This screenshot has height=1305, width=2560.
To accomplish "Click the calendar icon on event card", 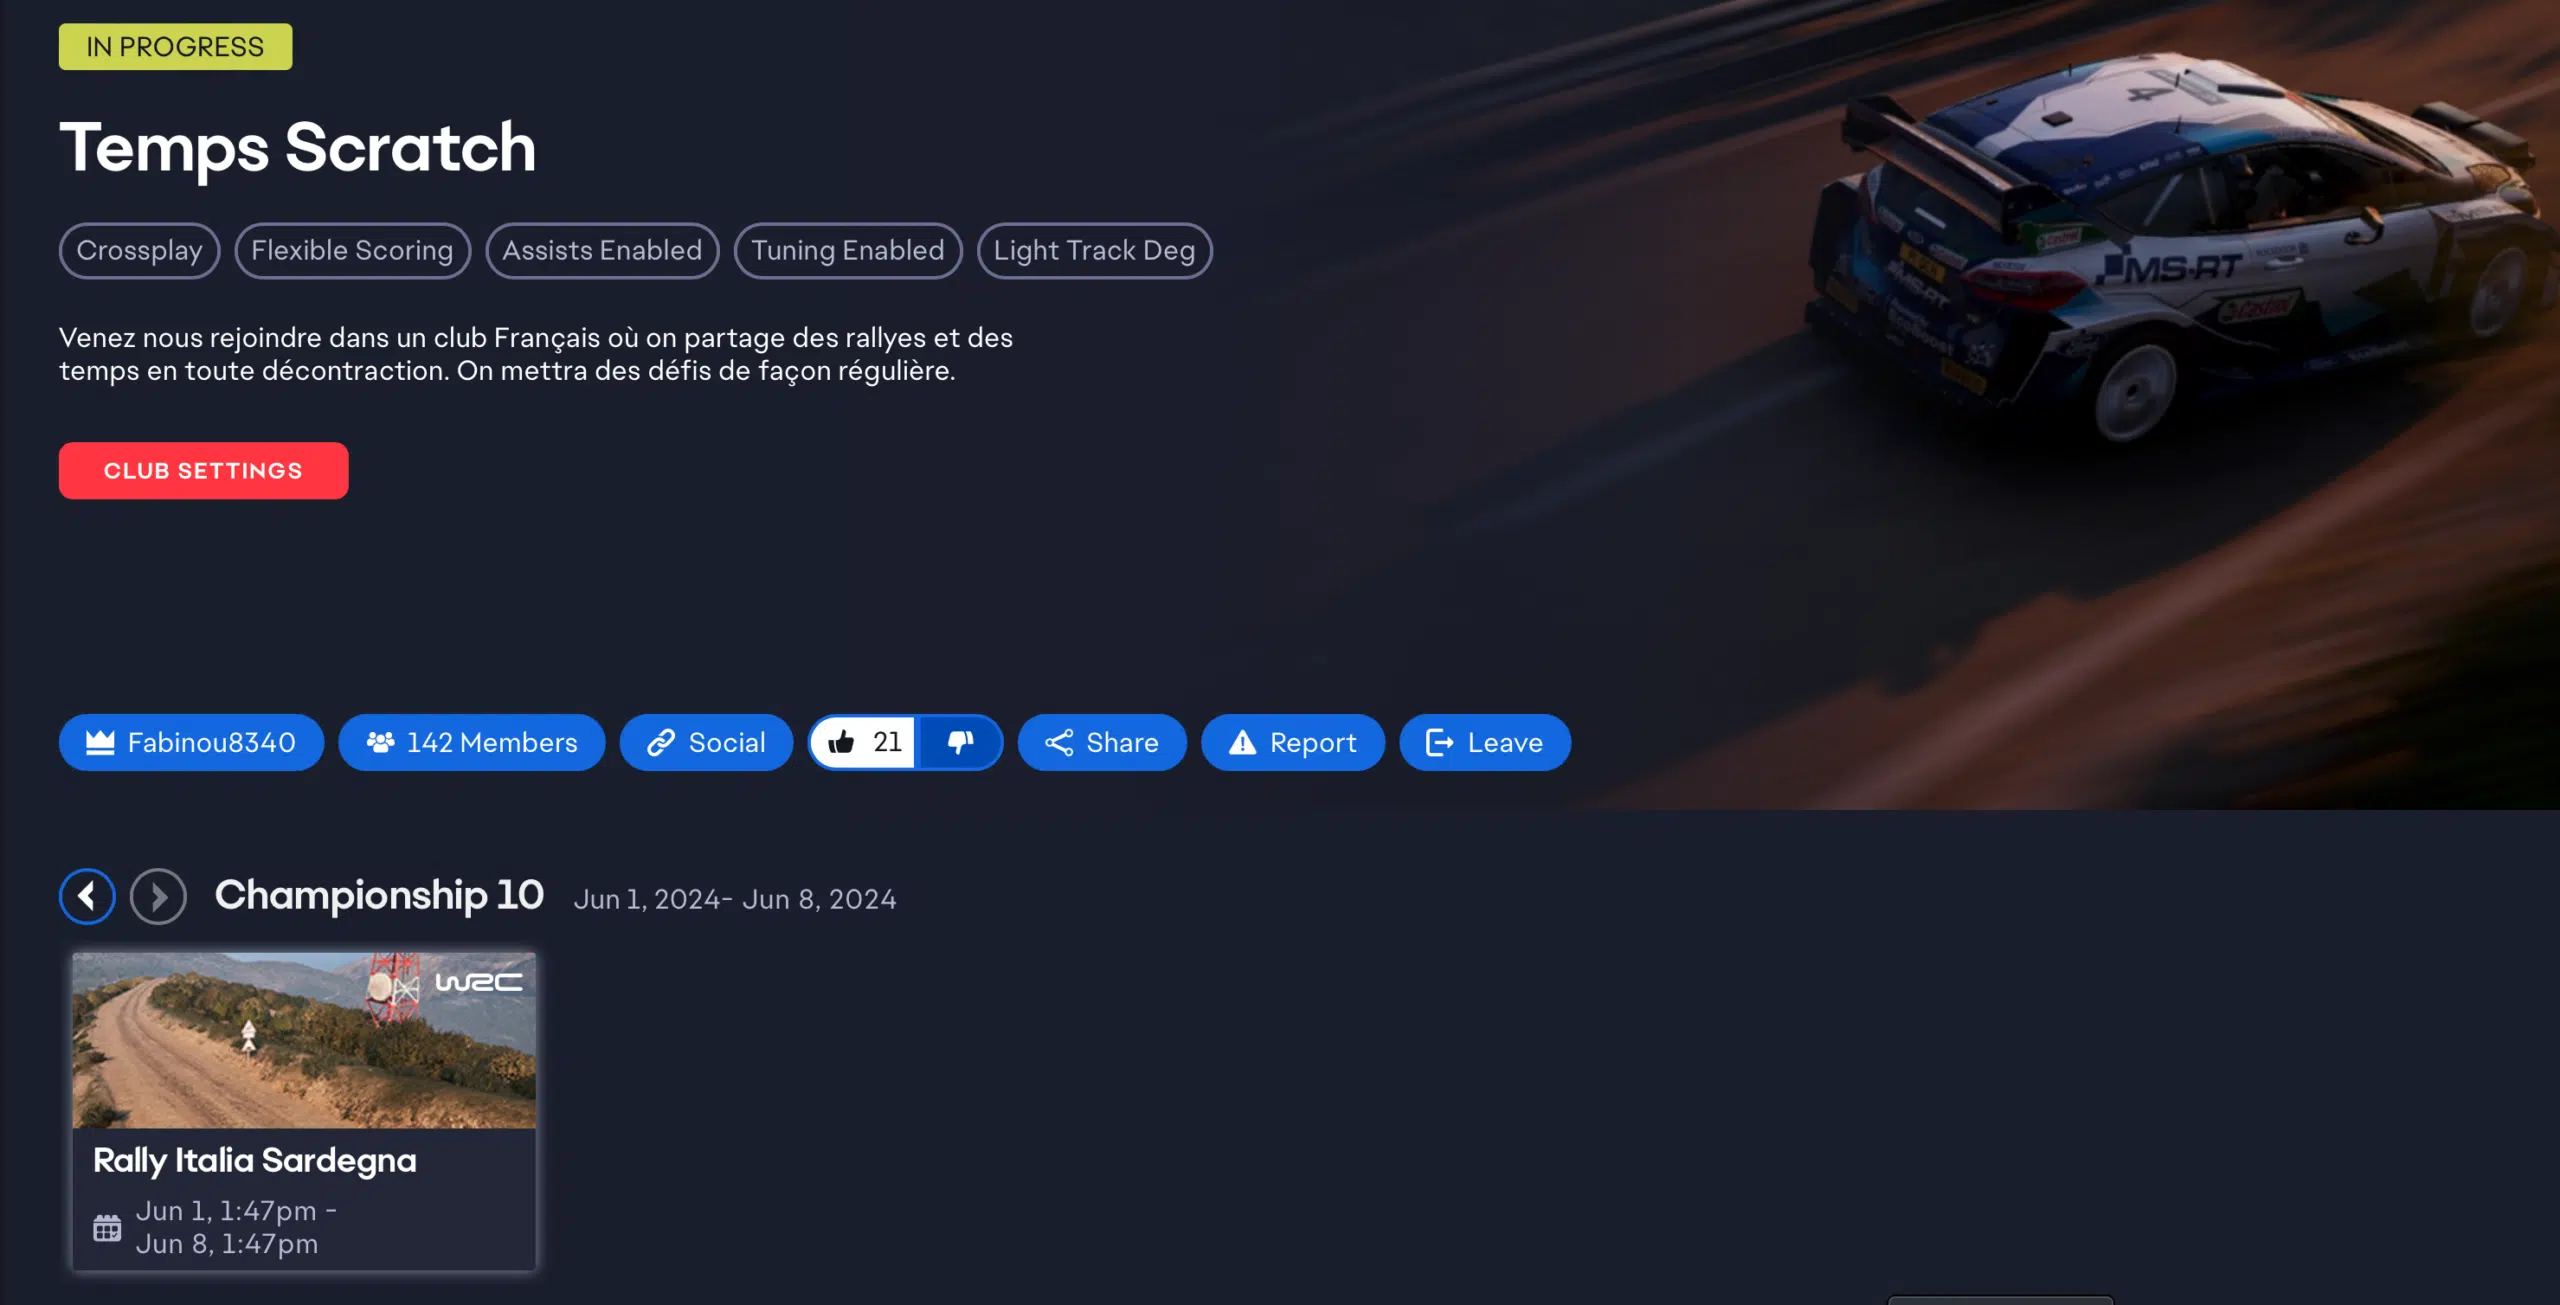I will (x=107, y=1227).
